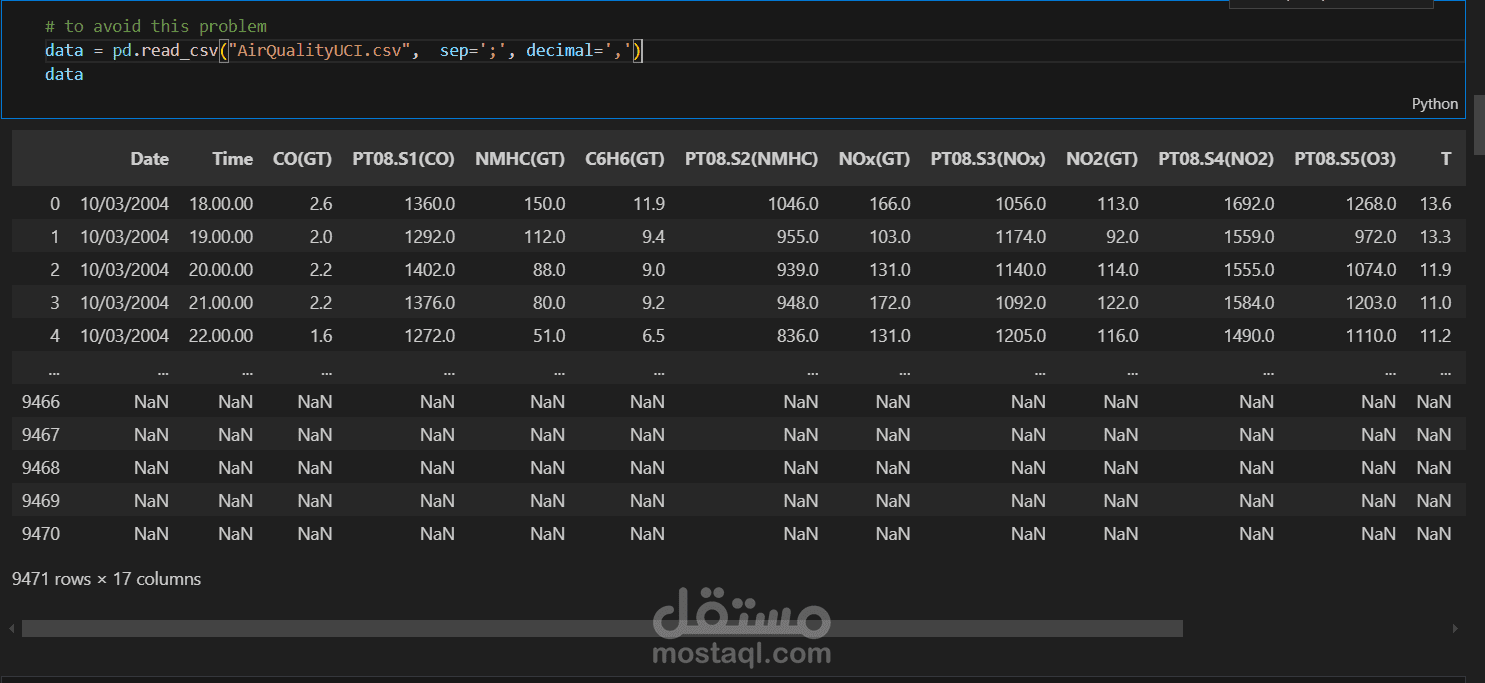Click the NMHC(GT) value 51.0
Screen dimensions: 1485x683
pyautogui.click(x=549, y=336)
